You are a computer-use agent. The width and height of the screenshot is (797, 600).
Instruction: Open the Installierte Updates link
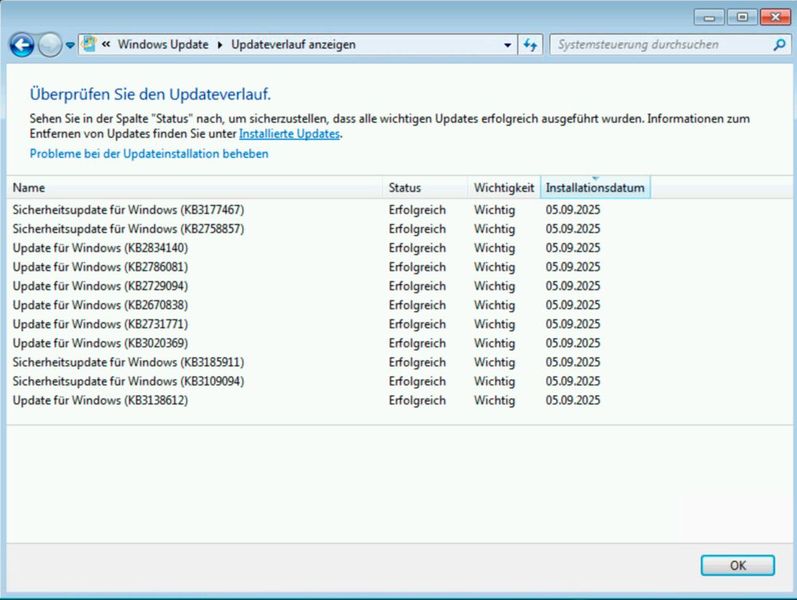pyautogui.click(x=289, y=134)
